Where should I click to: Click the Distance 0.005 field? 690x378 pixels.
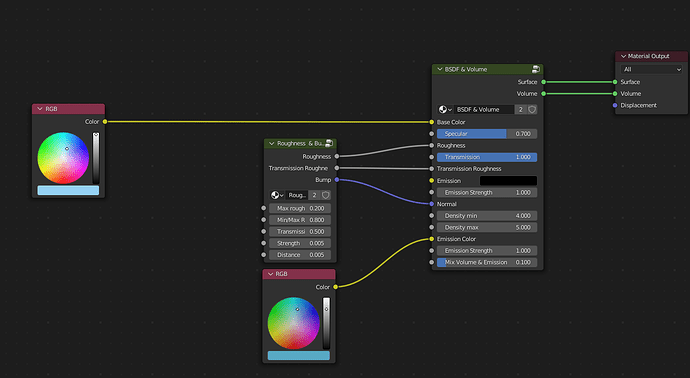[300, 255]
